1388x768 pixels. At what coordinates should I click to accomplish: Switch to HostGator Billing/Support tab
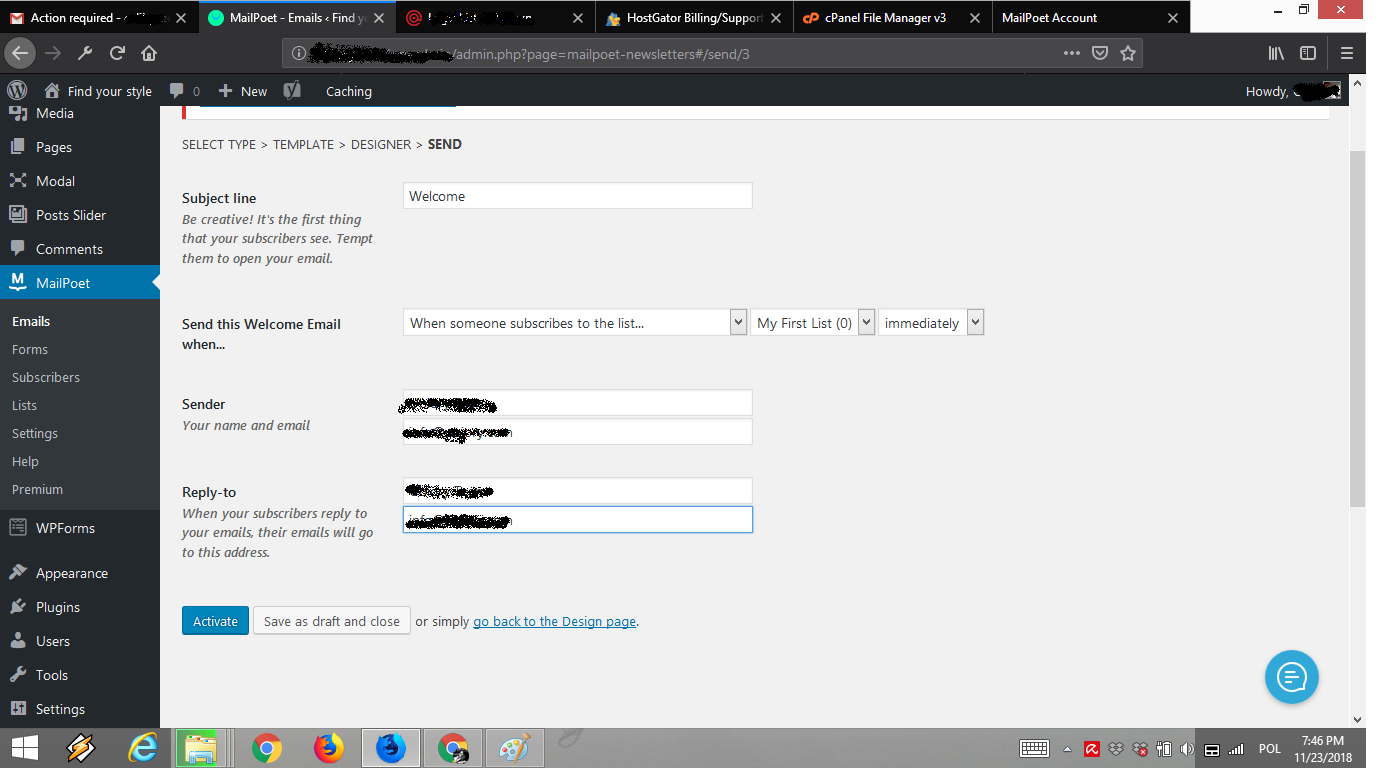(695, 18)
